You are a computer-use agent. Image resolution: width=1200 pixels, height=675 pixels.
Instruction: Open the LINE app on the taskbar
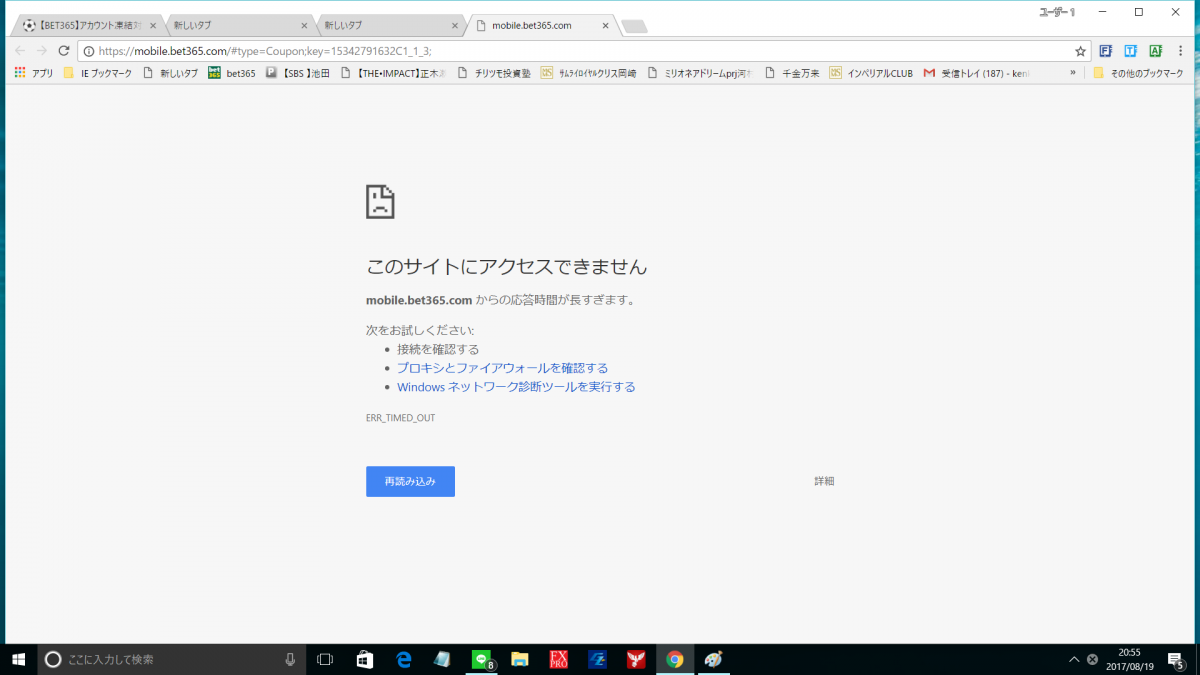(482, 659)
